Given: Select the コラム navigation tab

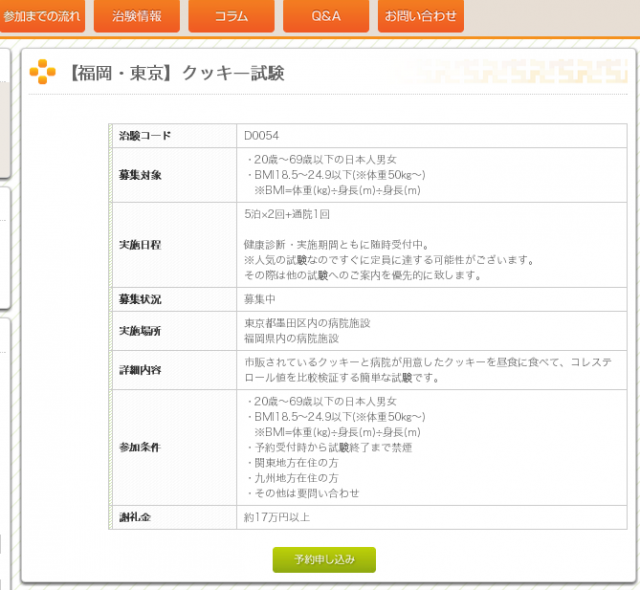Looking at the screenshot, I should 231,16.
